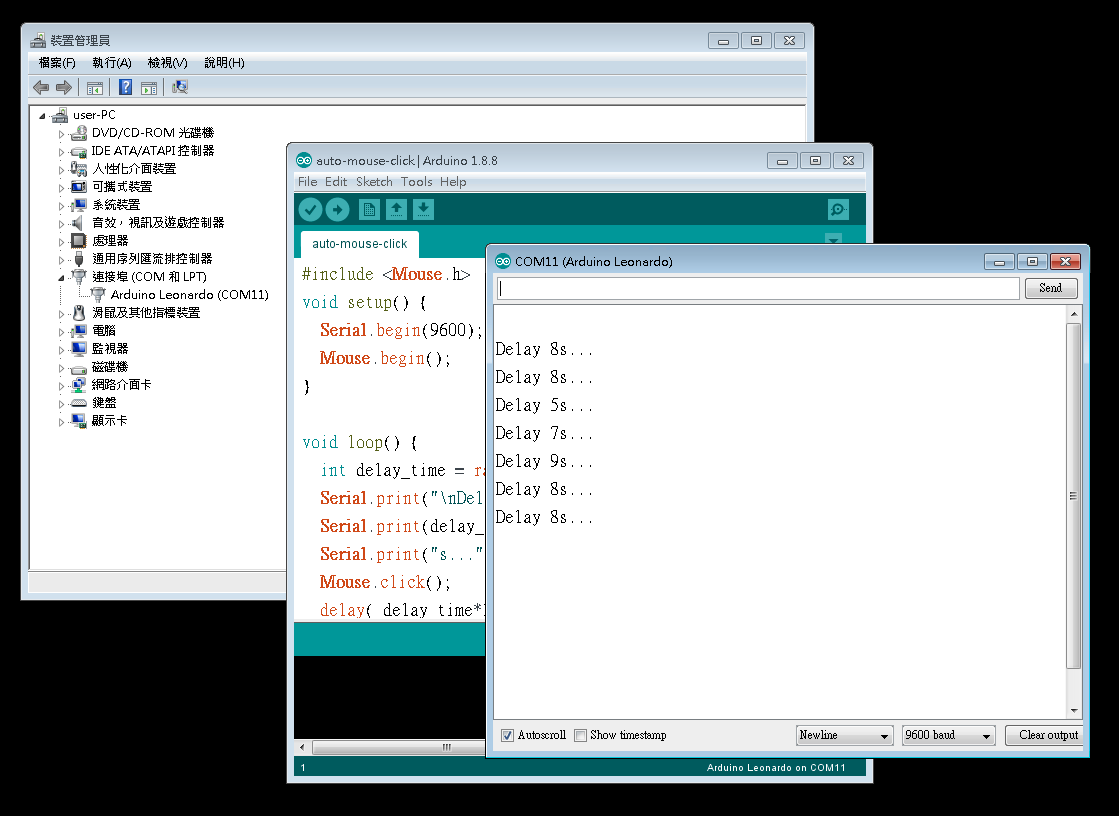This screenshot has width=1119, height=816.
Task: Click the 系統裝置 category icon
Action: (x=79, y=205)
